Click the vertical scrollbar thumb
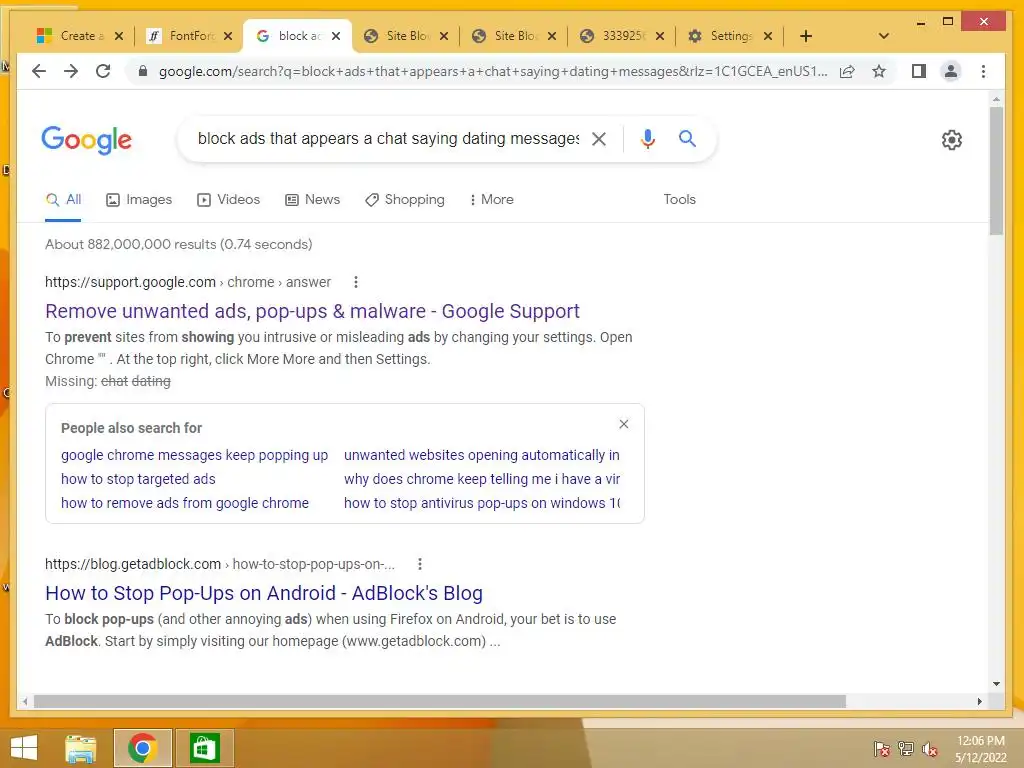 [996, 170]
